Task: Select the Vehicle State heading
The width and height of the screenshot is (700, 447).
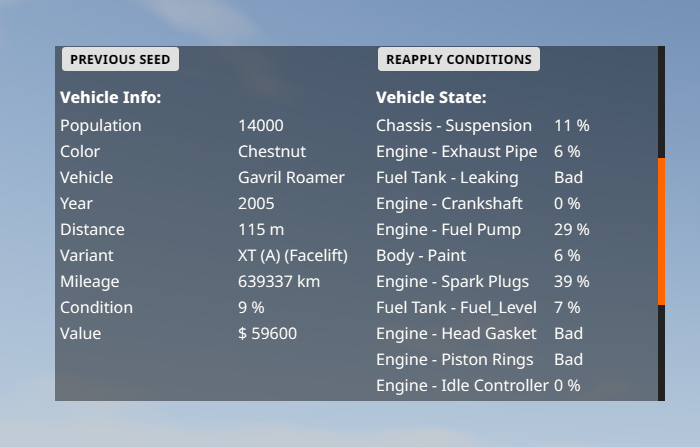Action: pos(431,98)
